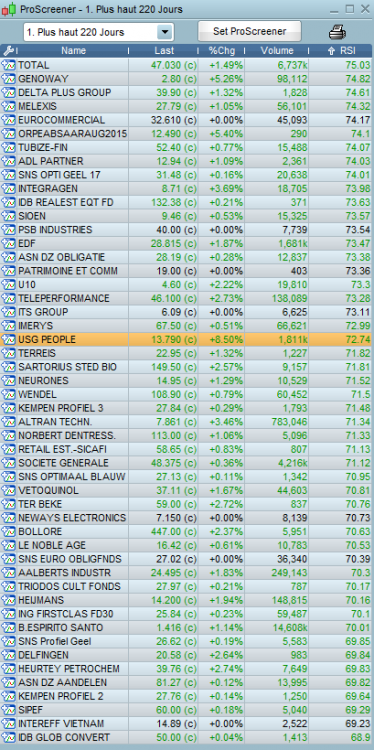Viewport: 374px width, 750px height.
Task: Open the chart icon next to BOLLORE
Action: click(9, 531)
